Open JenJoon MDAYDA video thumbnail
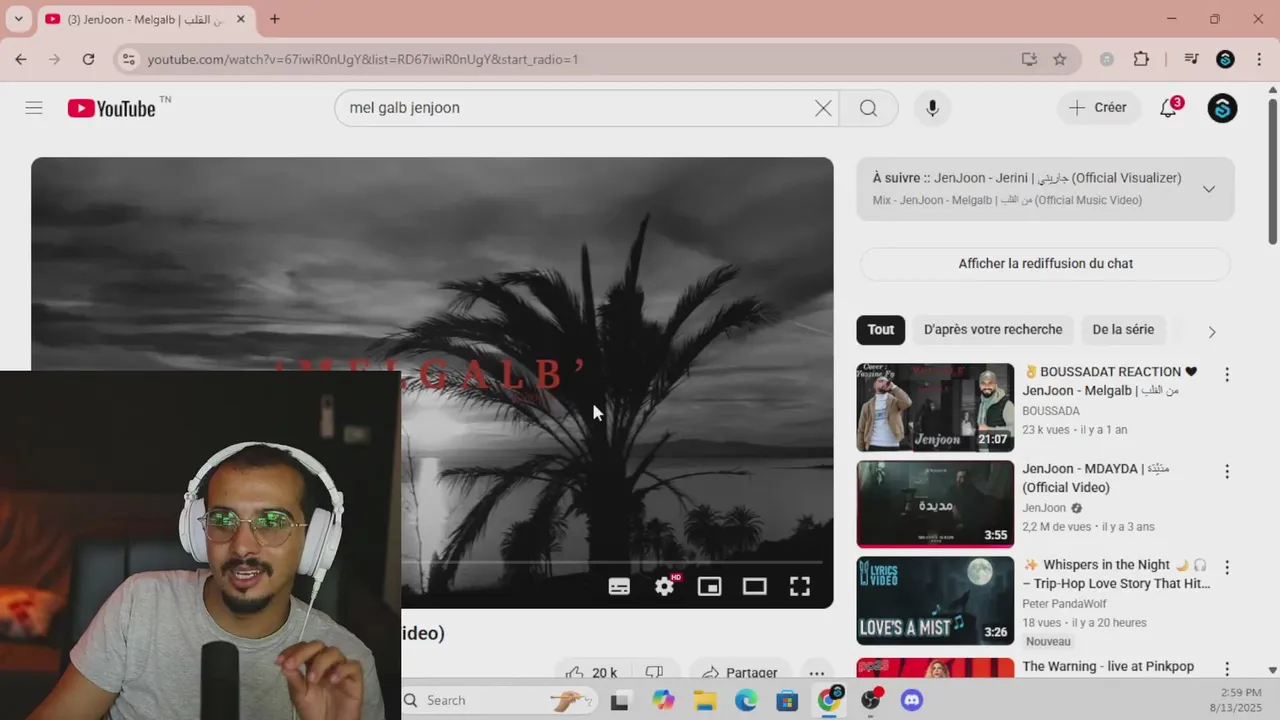1280x720 pixels. [935, 504]
